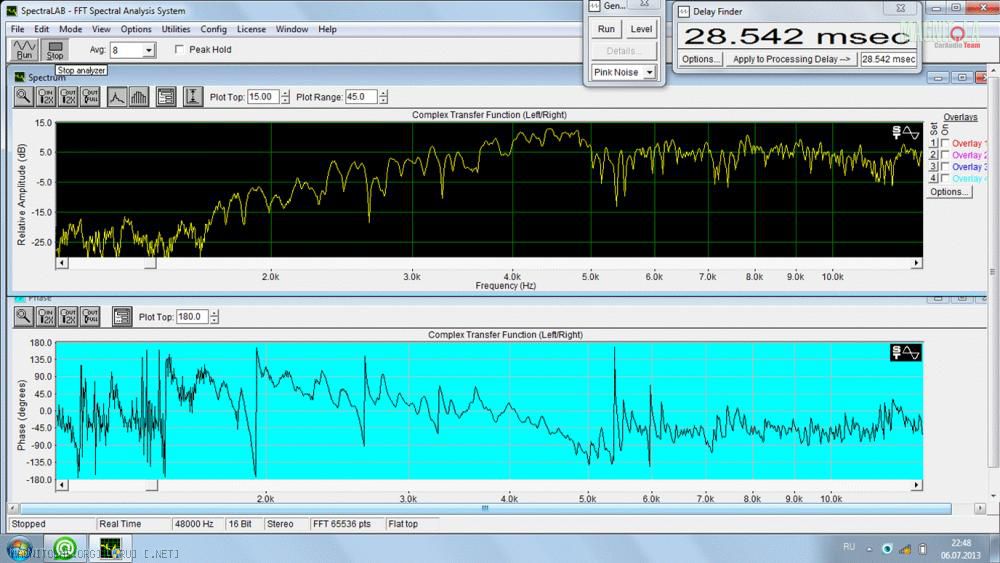Image resolution: width=1000 pixels, height=563 pixels.
Task: Click the network signal tray icon
Action: tap(905, 548)
